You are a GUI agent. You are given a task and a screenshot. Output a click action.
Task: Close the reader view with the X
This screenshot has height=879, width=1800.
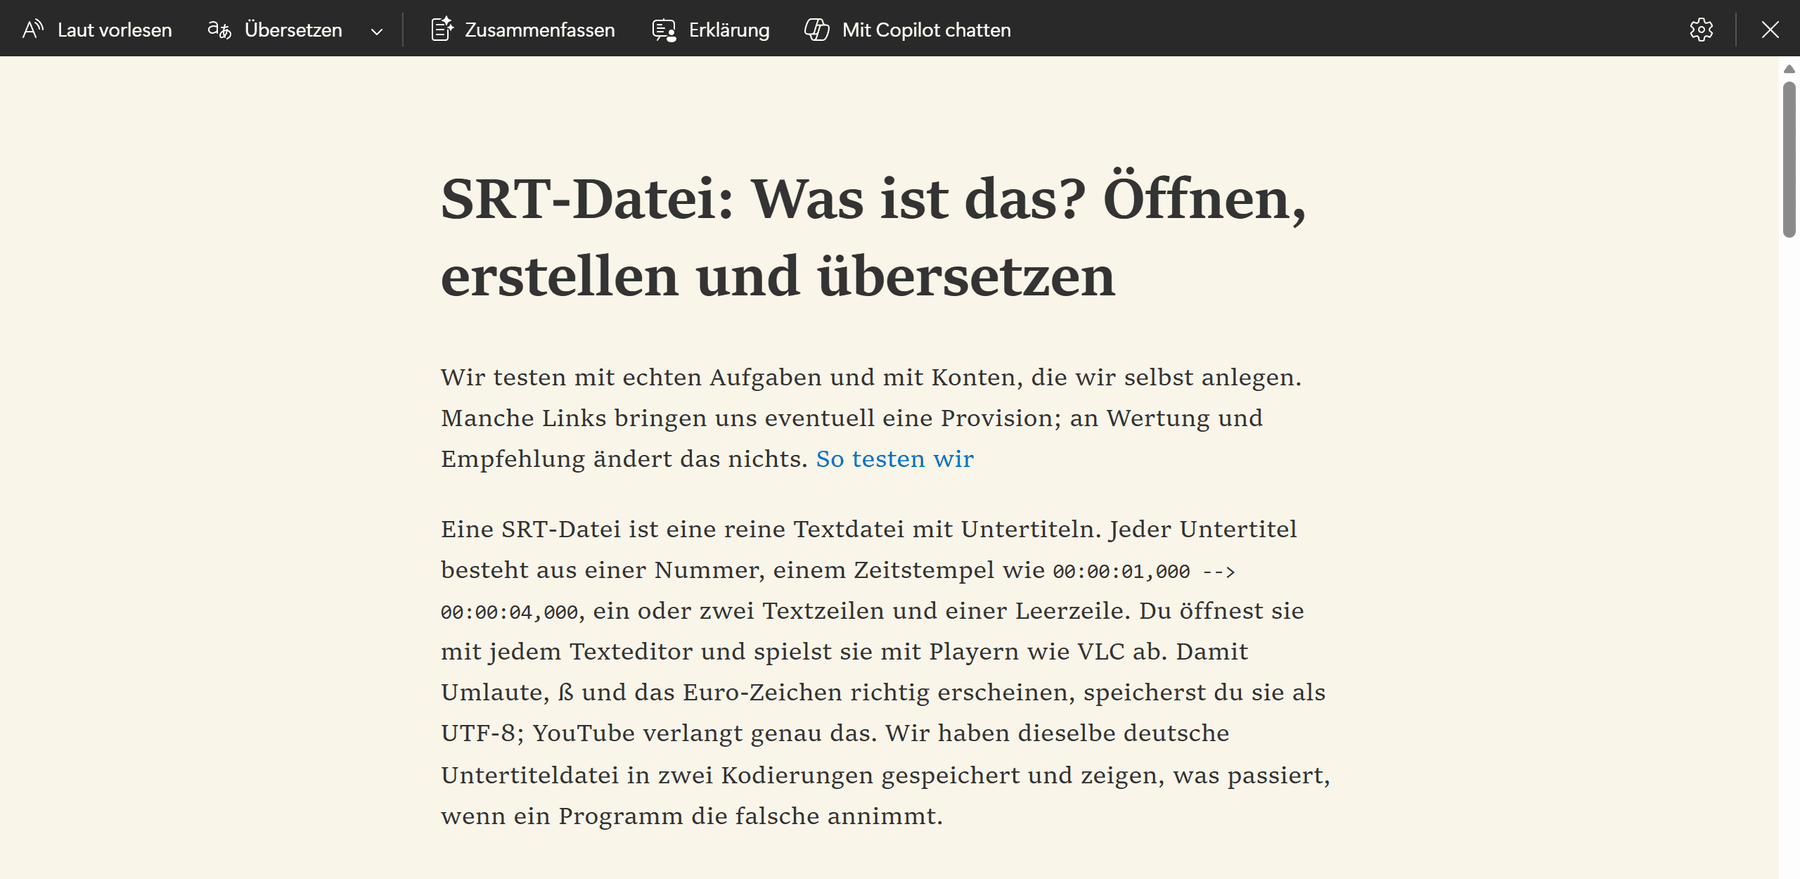pyautogui.click(x=1770, y=30)
